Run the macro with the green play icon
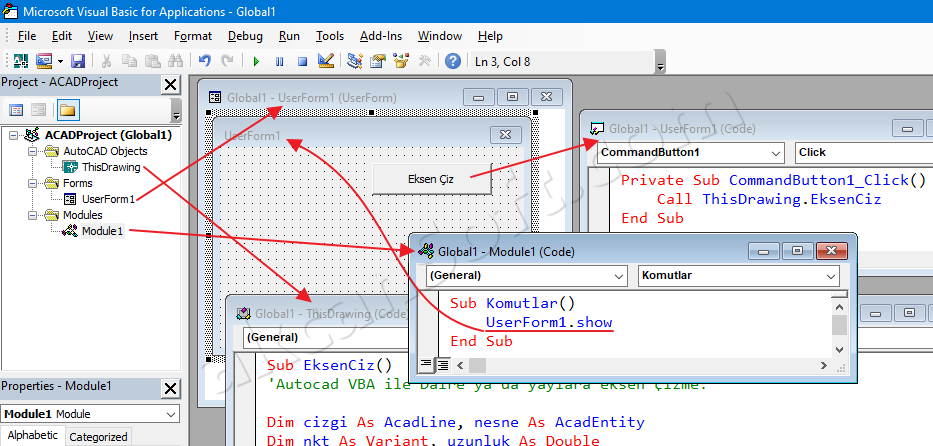 (256, 61)
